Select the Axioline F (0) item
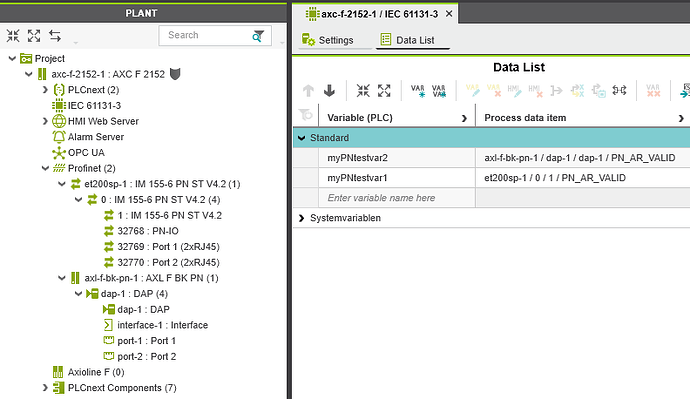 96,372
